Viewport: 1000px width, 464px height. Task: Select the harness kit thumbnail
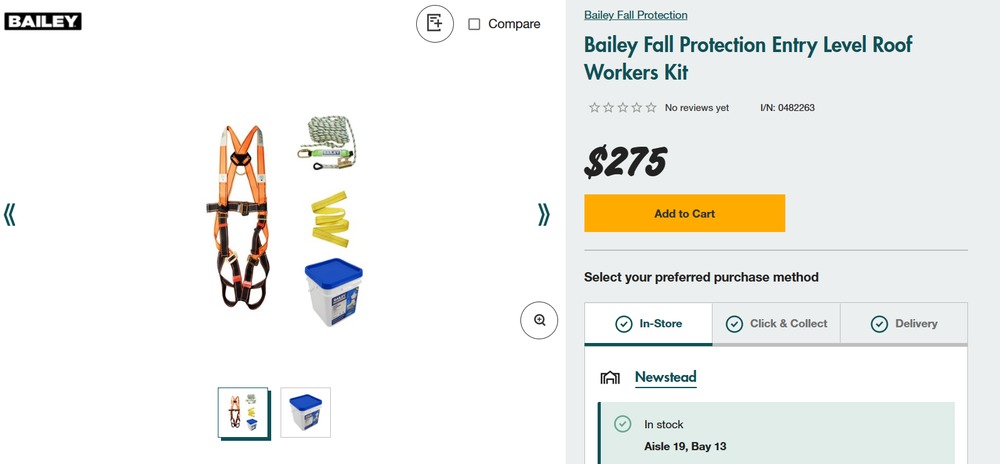(243, 412)
